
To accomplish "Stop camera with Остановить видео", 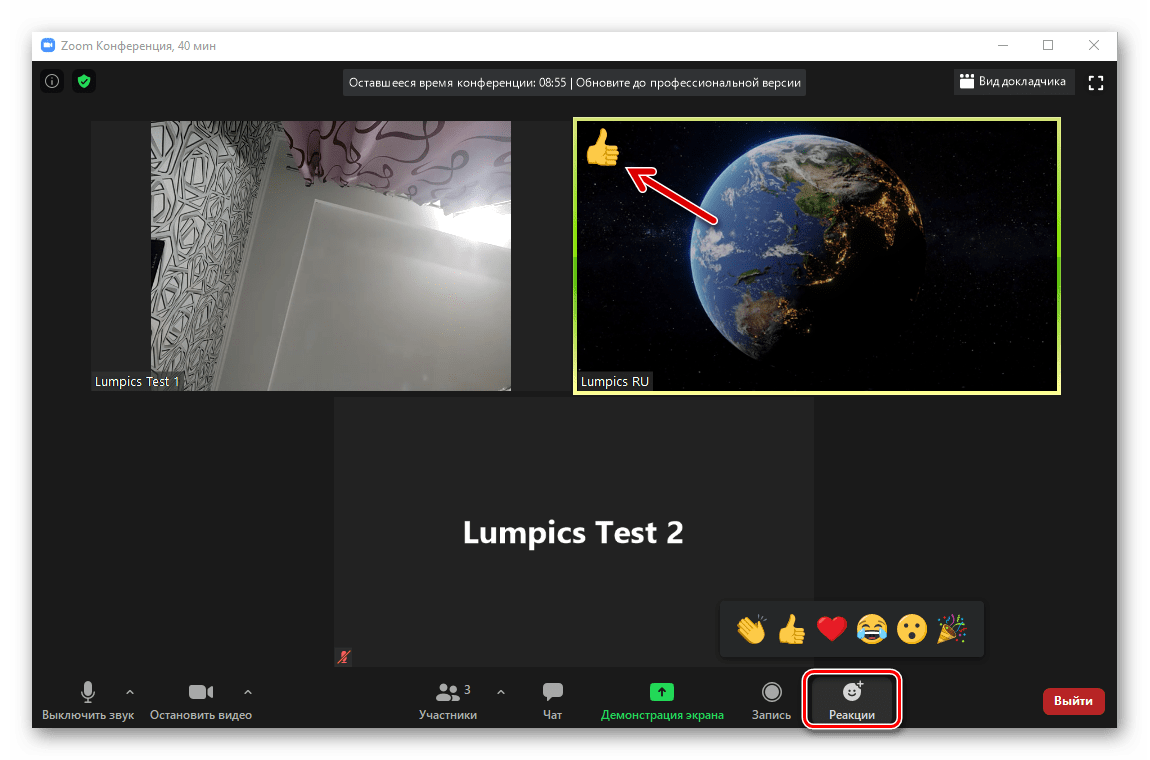I will click(x=200, y=701).
